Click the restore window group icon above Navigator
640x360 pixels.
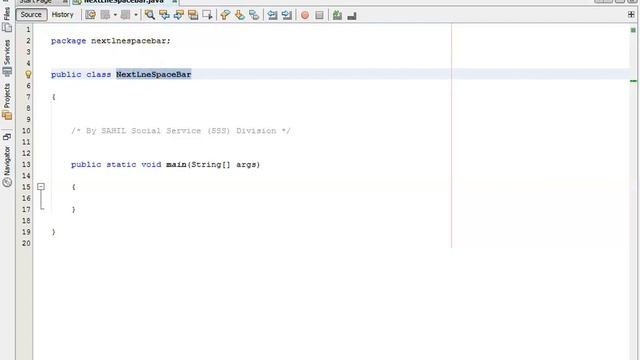click(7, 137)
